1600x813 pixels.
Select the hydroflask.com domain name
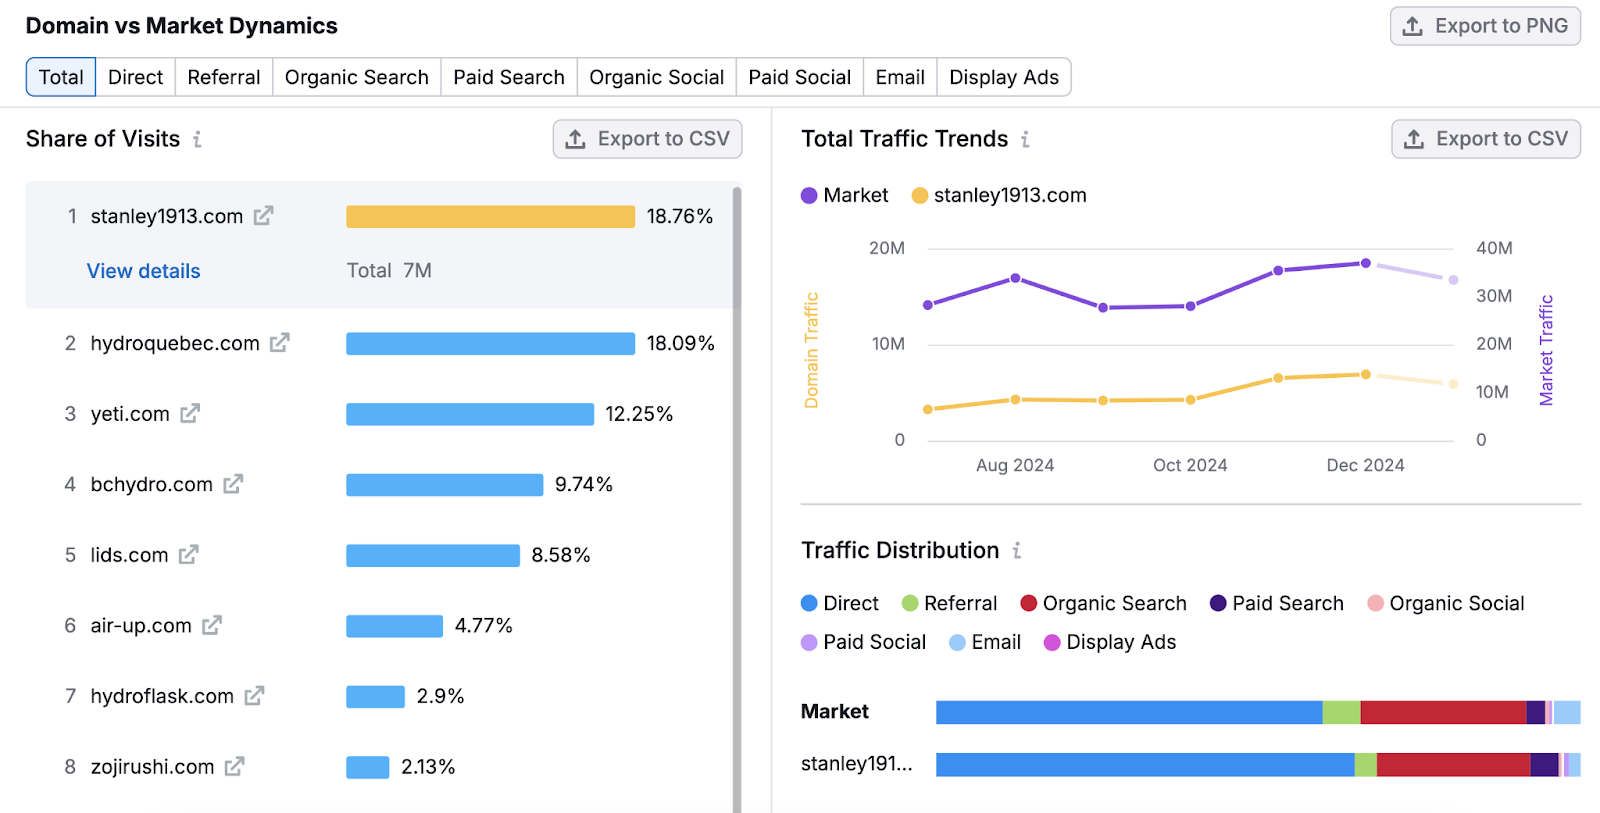click(162, 696)
